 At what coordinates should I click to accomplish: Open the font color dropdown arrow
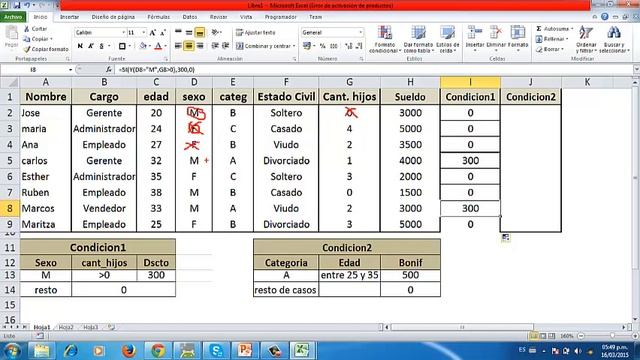coord(165,46)
